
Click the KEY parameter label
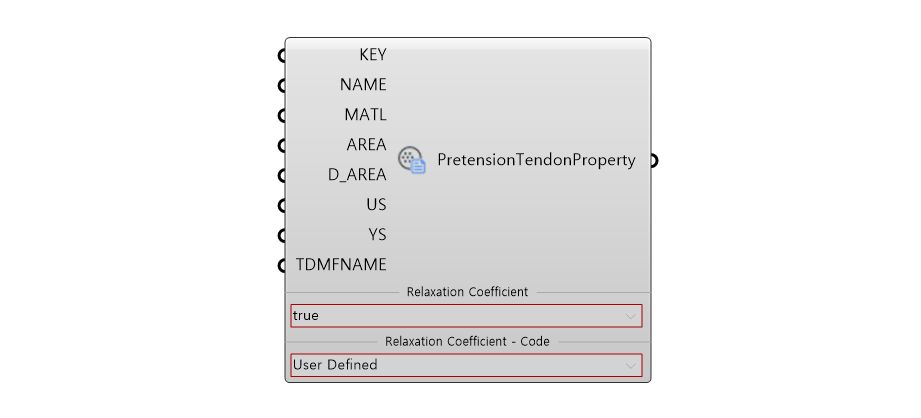tap(372, 55)
